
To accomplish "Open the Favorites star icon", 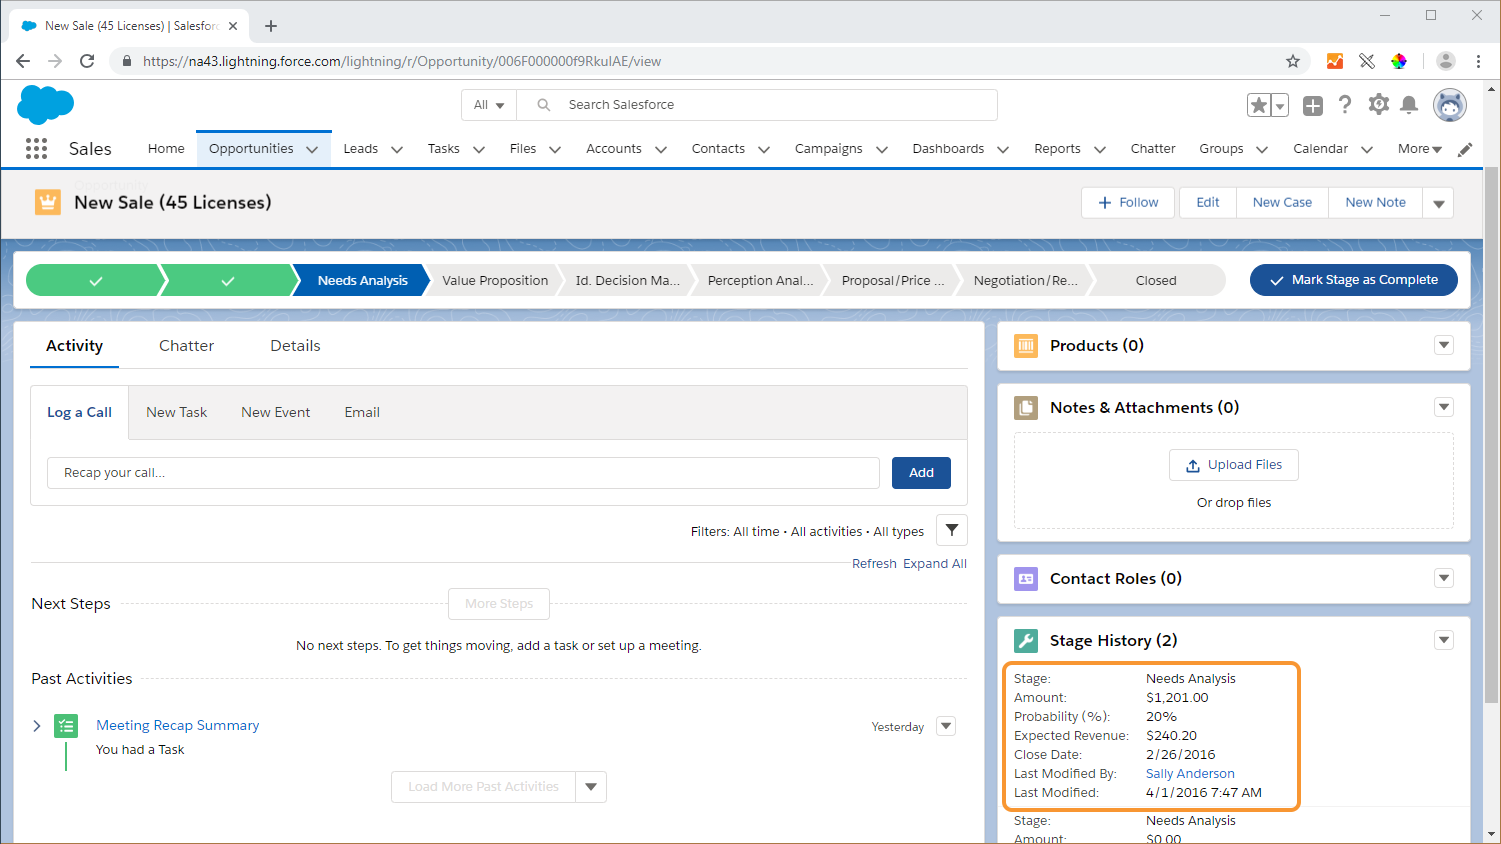I will tap(1259, 105).
